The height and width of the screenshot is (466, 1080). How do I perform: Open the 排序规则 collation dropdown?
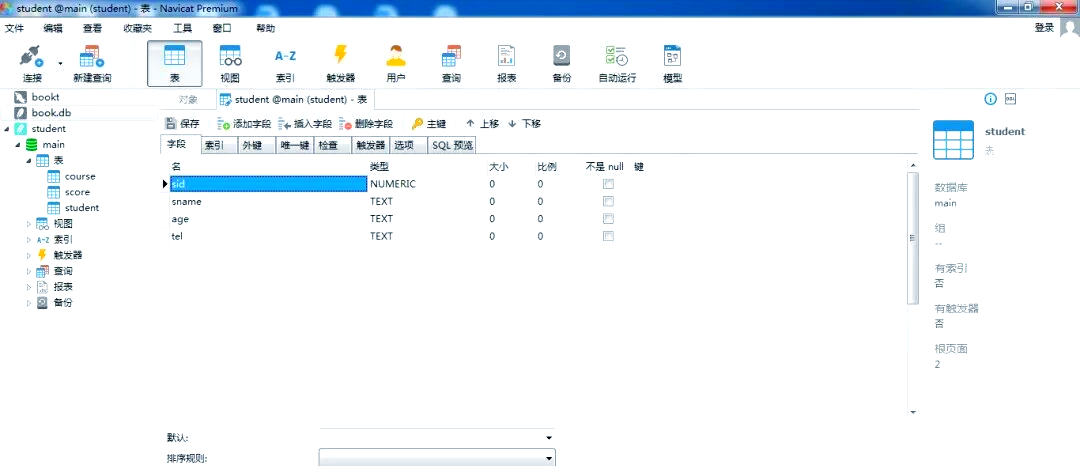pos(549,458)
